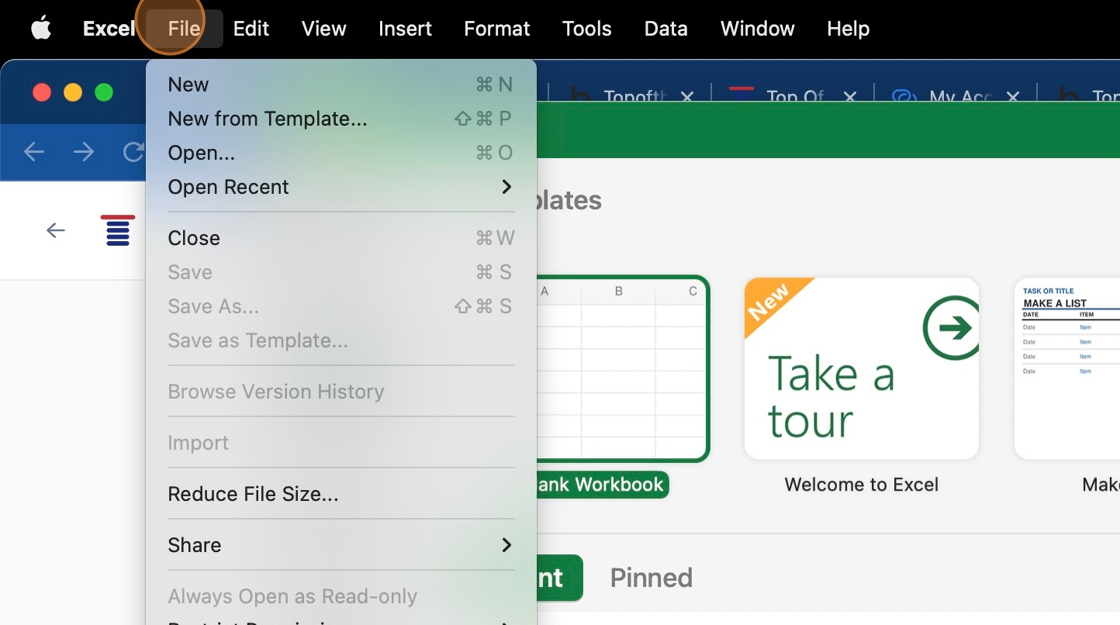Open the Insert menu
The width and height of the screenshot is (1120, 625).
[x=405, y=29]
